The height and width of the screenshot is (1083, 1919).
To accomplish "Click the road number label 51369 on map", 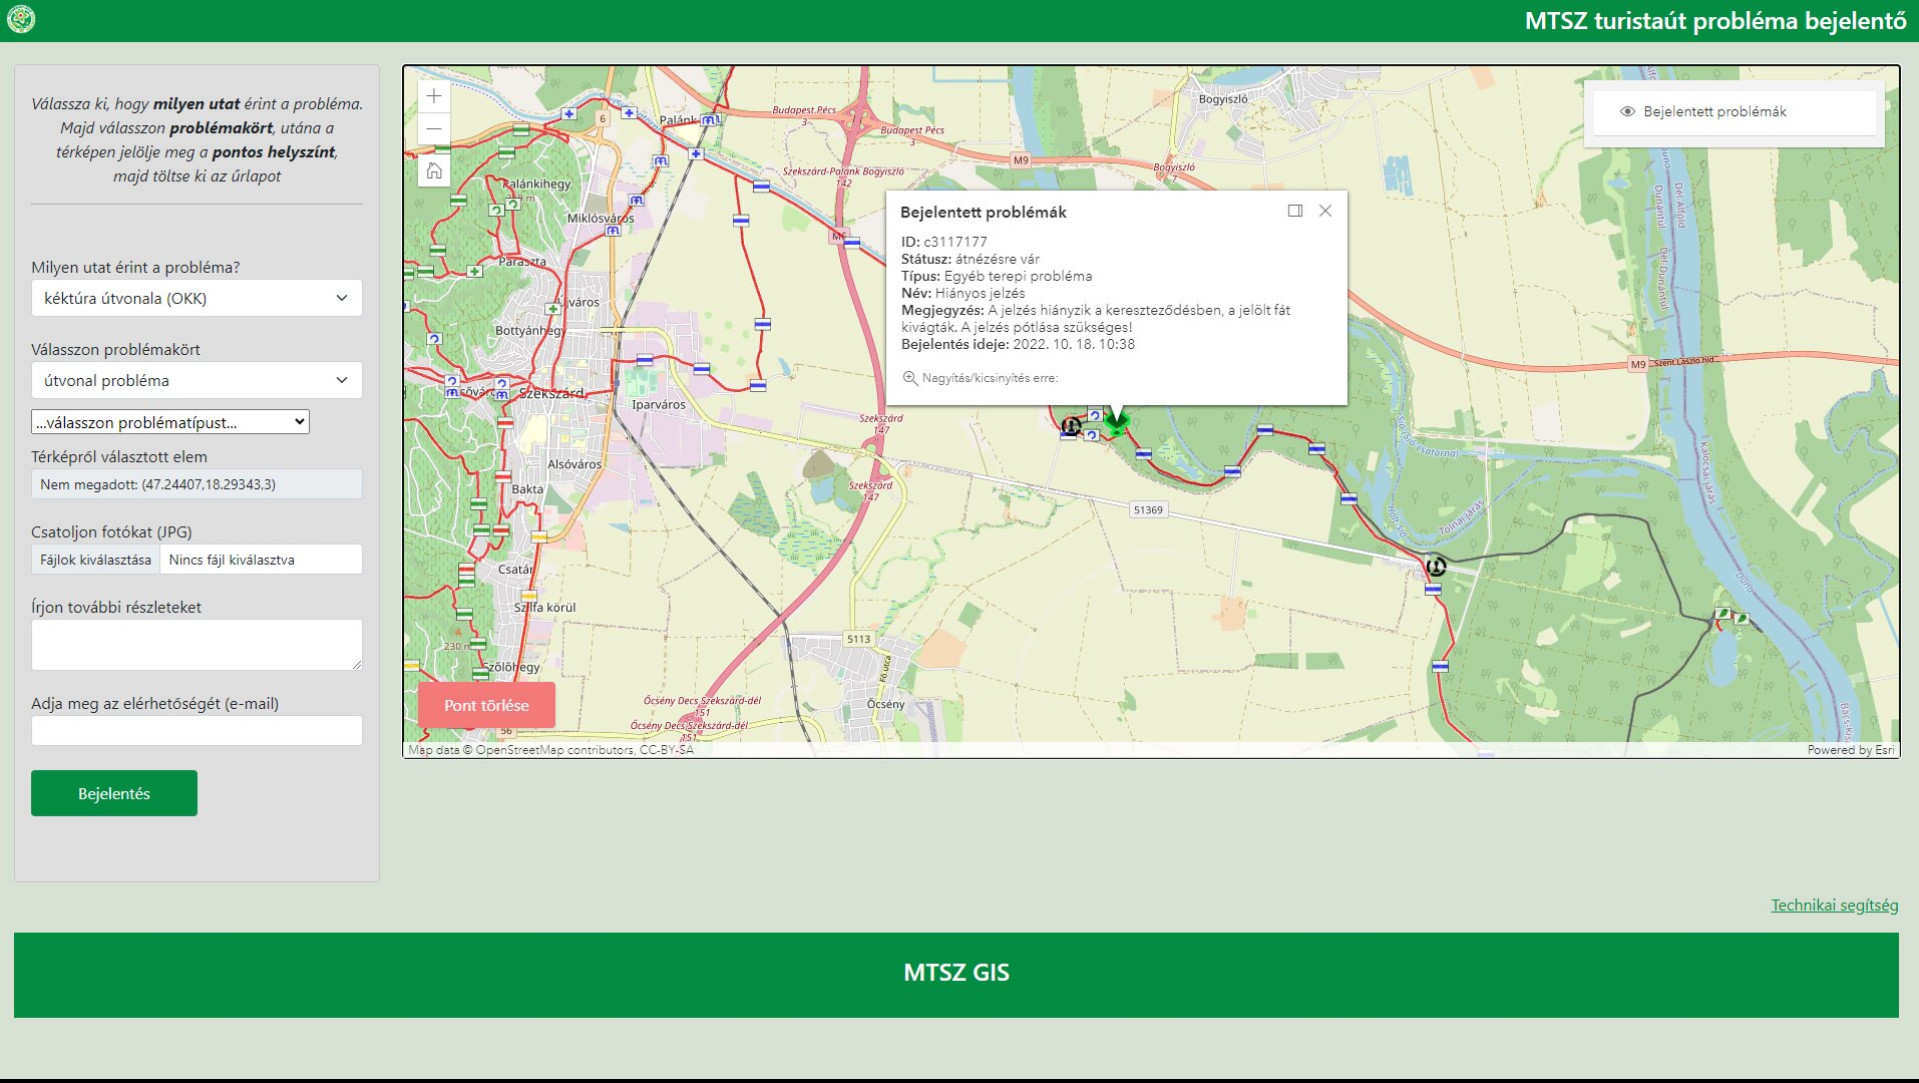I will pyautogui.click(x=1148, y=510).
